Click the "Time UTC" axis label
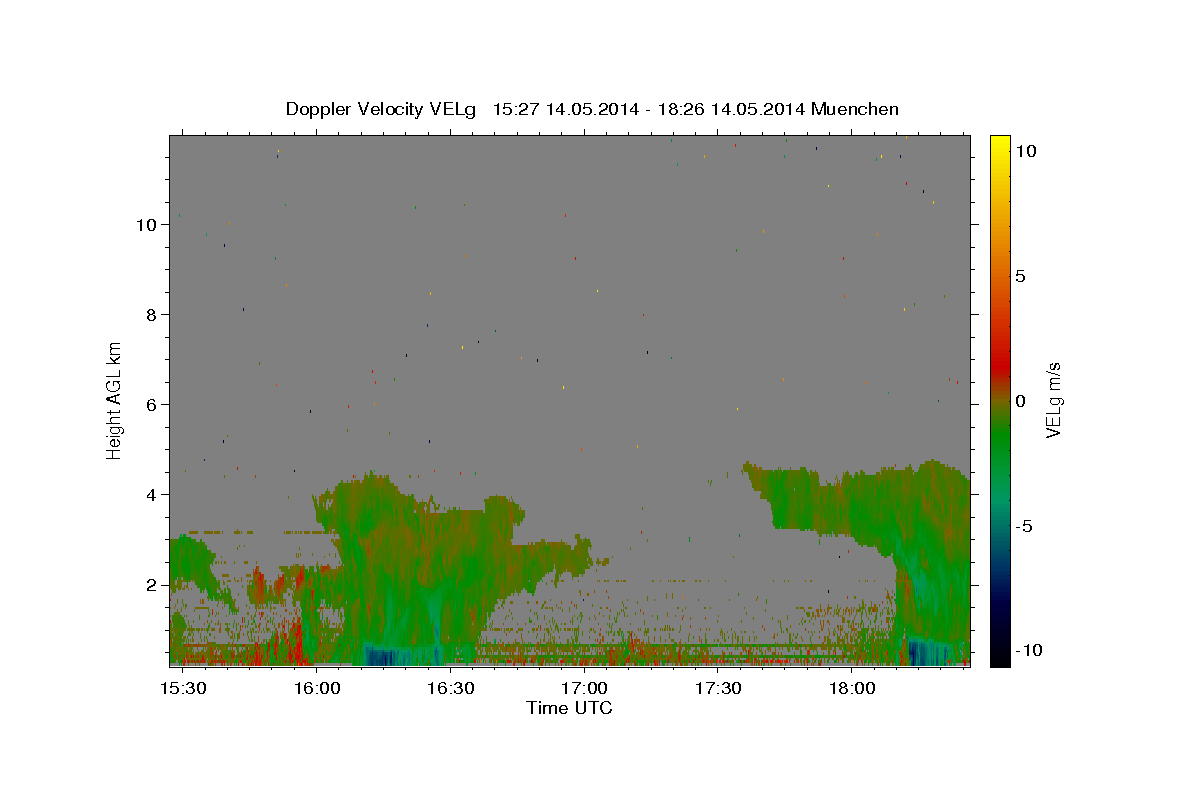Image resolution: width=1200 pixels, height=800 pixels. point(569,708)
